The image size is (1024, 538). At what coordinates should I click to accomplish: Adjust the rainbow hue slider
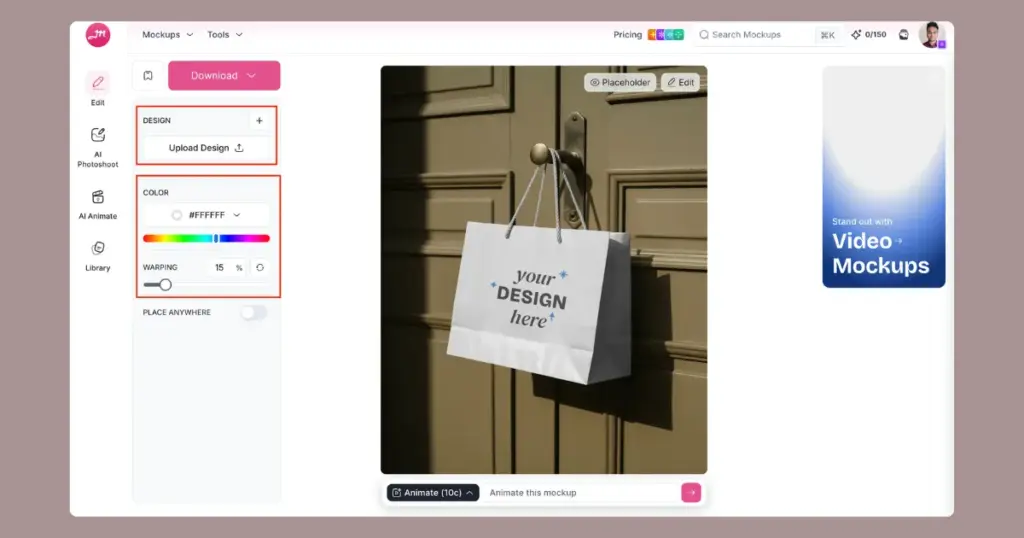click(x=206, y=238)
